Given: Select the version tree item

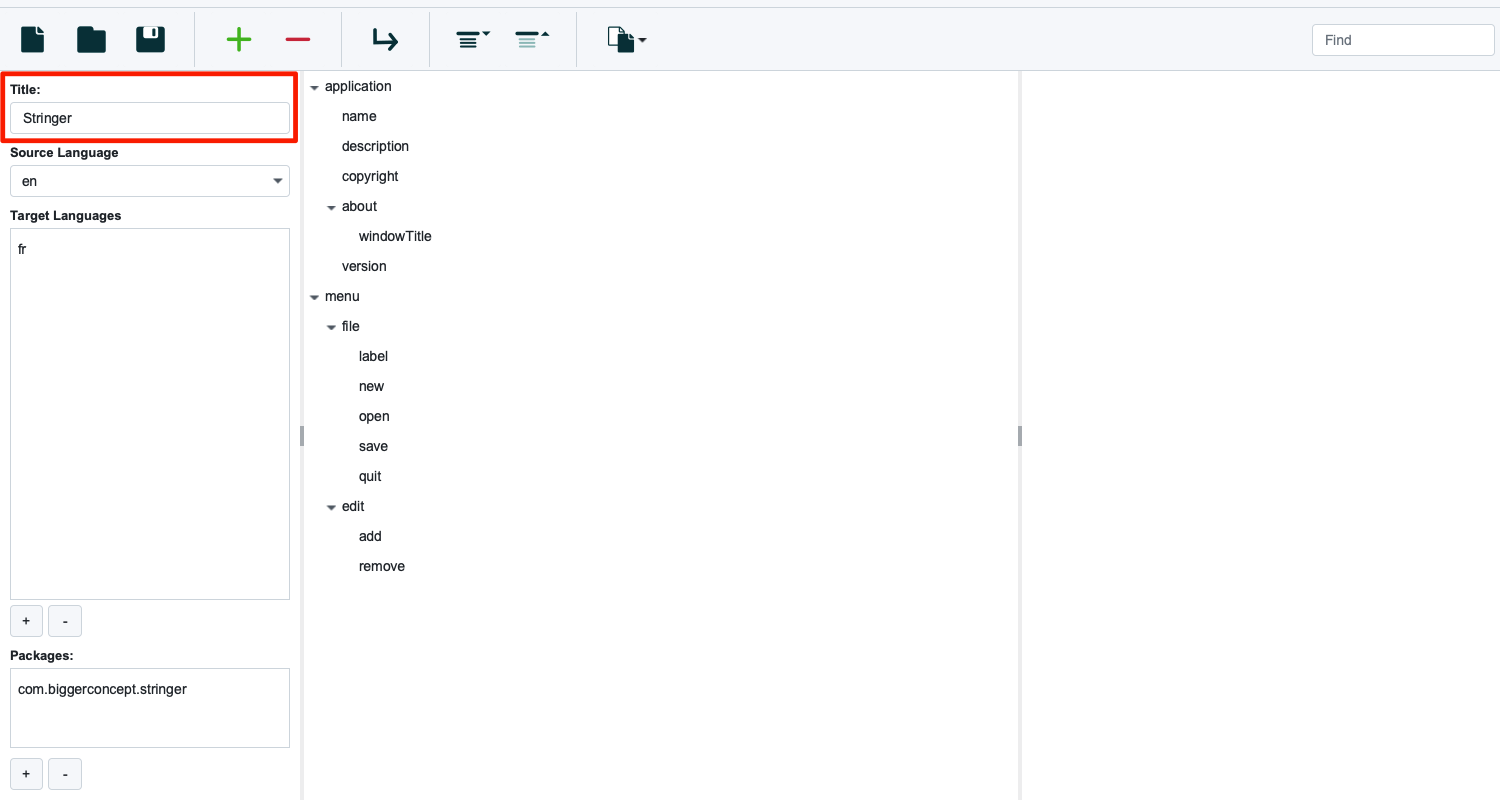Looking at the screenshot, I should click(x=364, y=266).
